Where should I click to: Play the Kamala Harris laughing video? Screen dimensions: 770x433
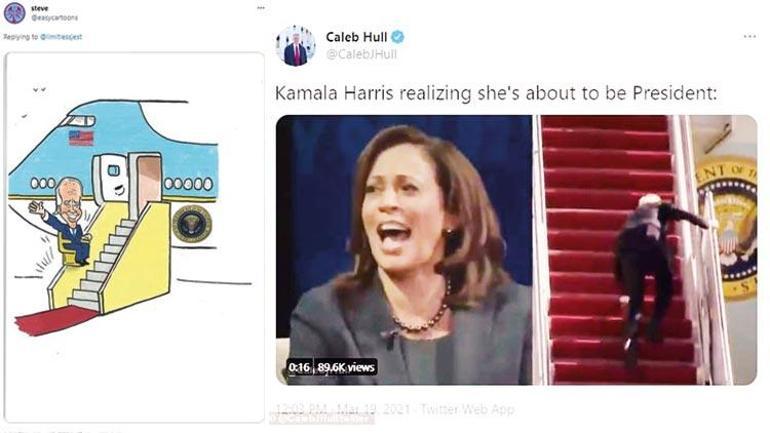point(404,250)
